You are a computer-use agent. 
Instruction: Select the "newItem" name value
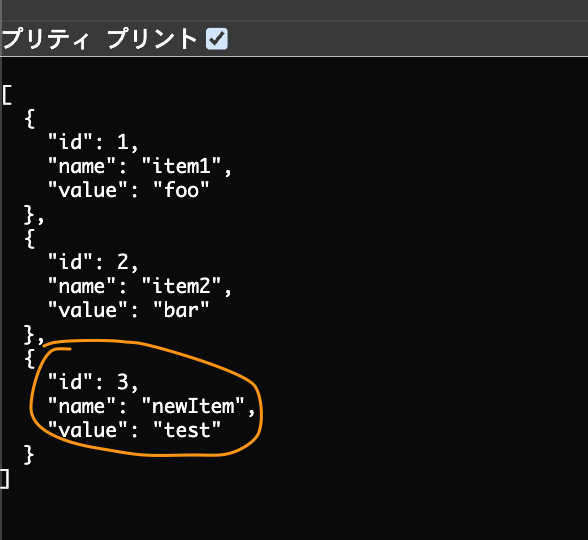pos(193,406)
